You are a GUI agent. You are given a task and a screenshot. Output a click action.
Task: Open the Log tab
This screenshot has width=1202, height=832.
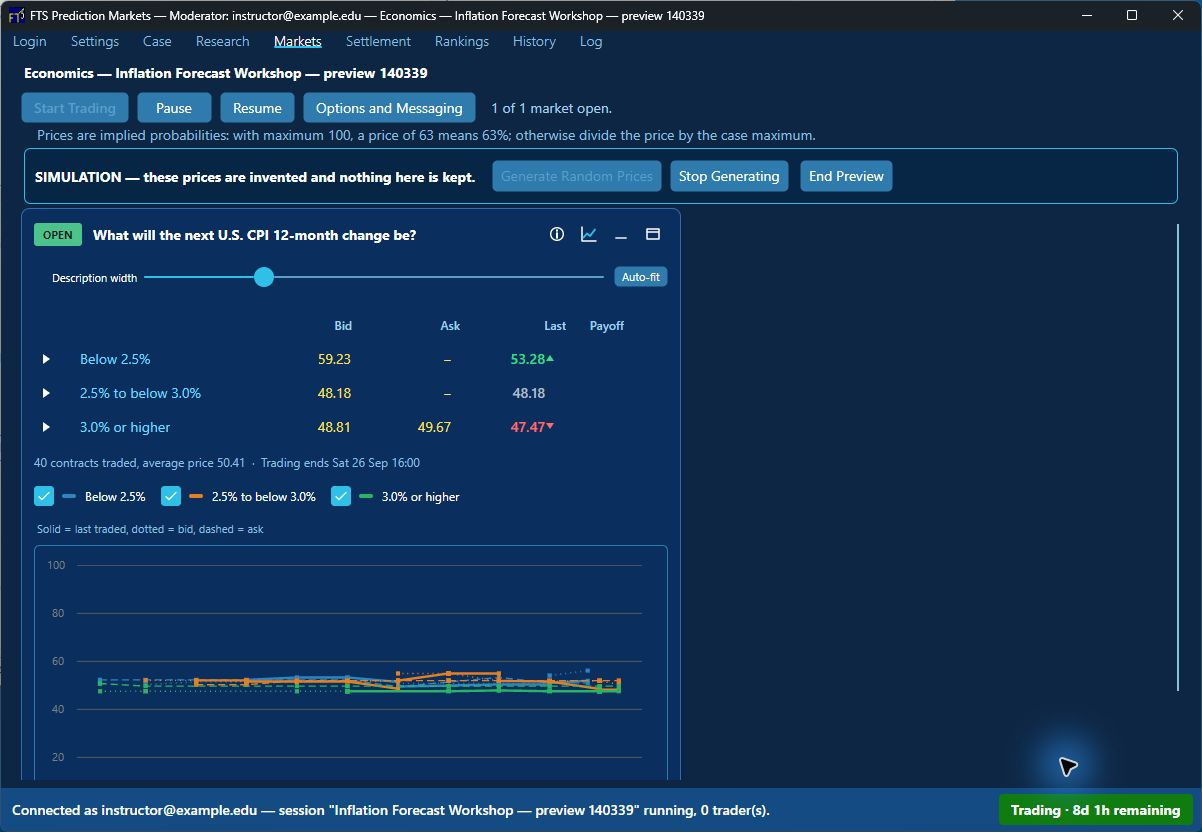(591, 41)
